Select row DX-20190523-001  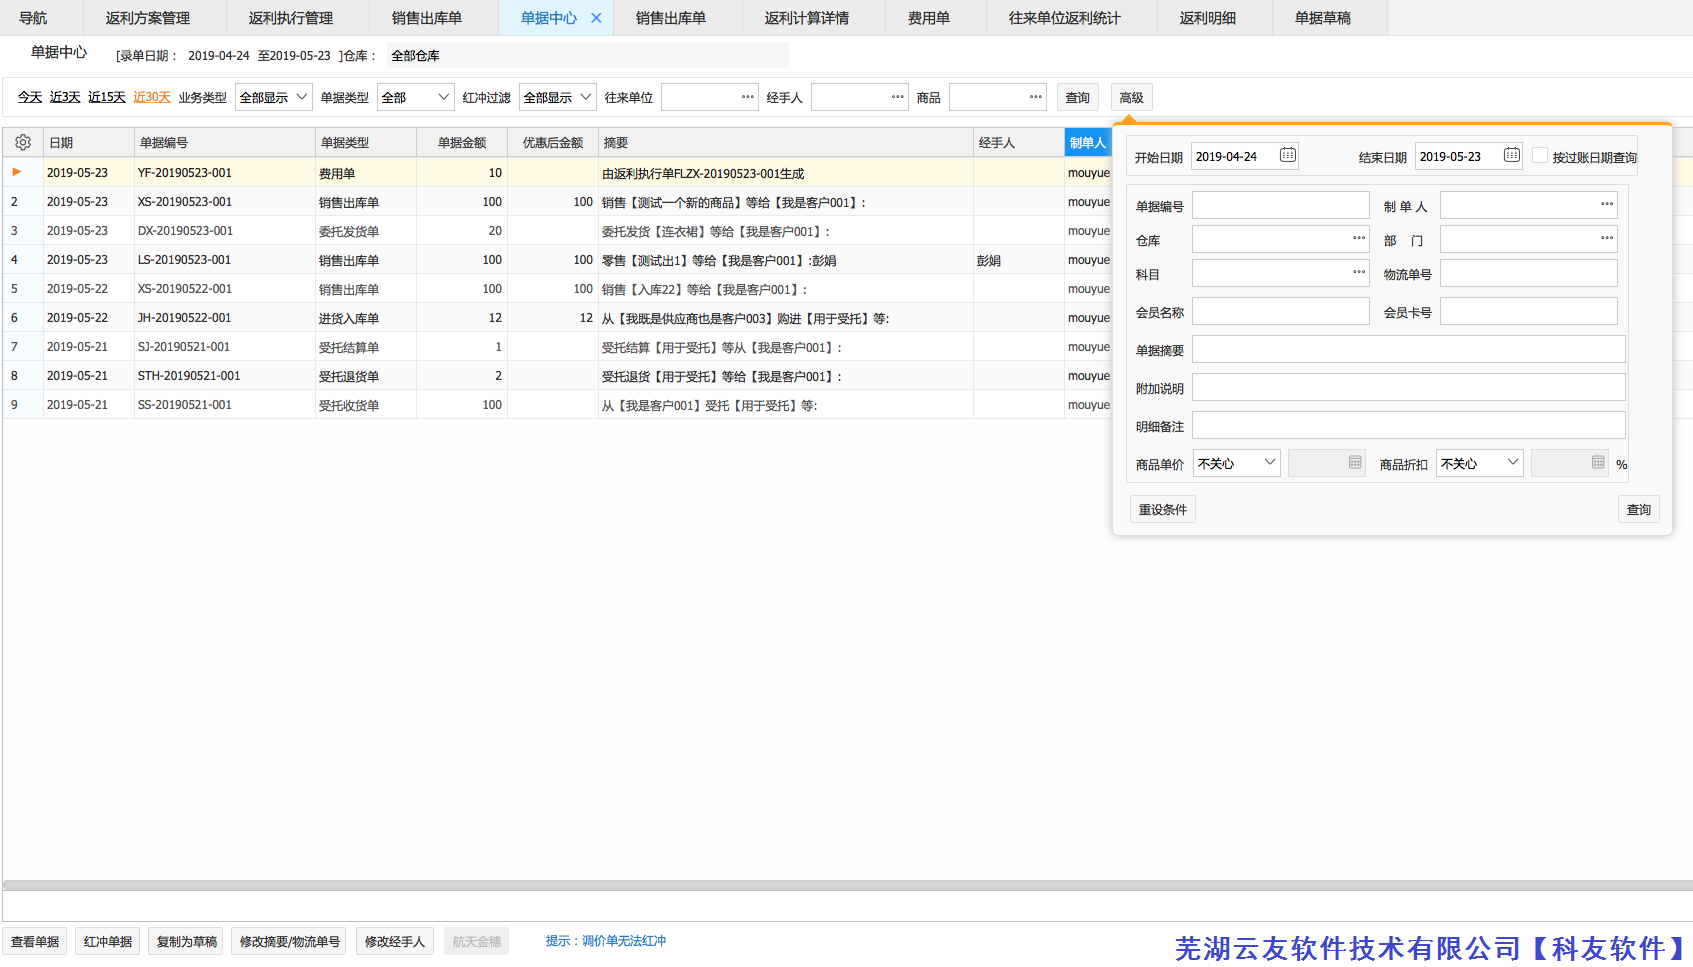(558, 231)
